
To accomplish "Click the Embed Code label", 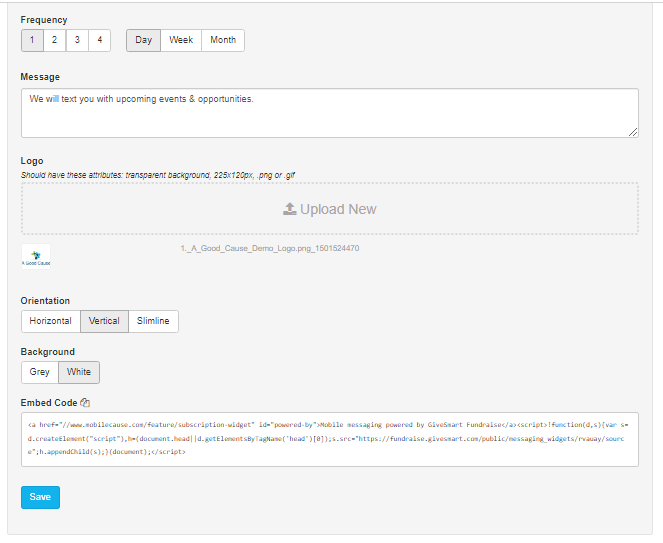I will tap(49, 403).
